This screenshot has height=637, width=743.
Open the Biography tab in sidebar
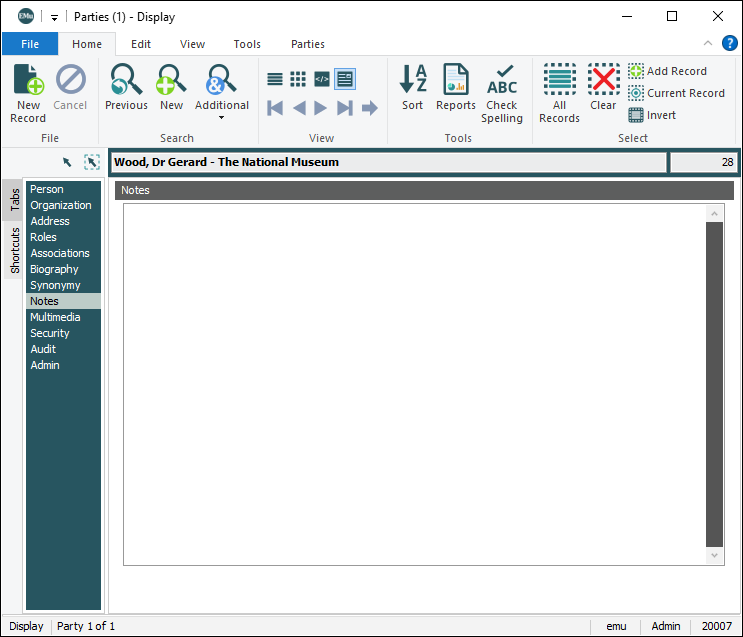54,269
